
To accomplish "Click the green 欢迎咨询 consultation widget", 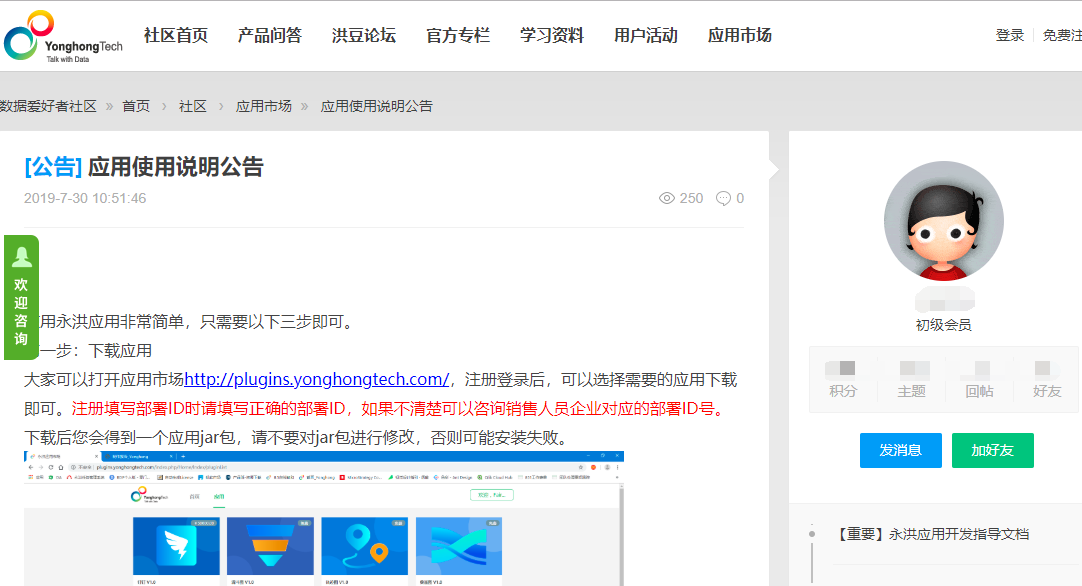I will pos(21,297).
